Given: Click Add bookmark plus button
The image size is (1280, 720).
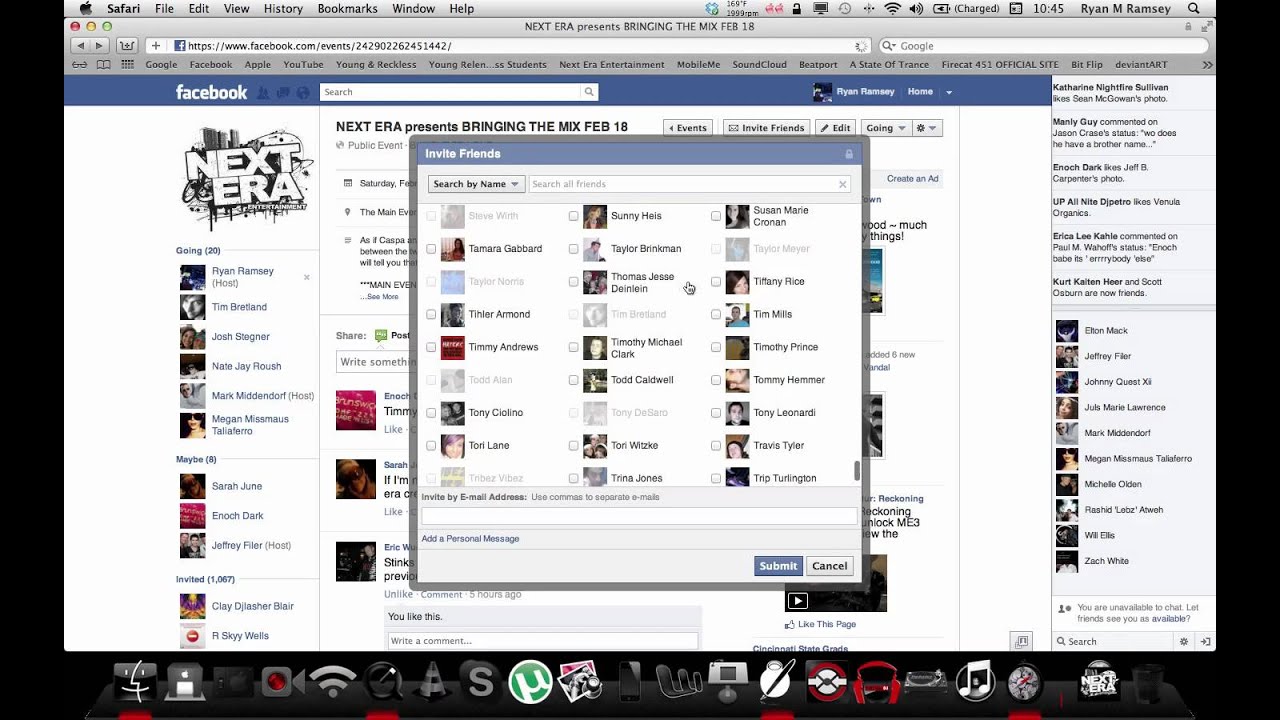Looking at the screenshot, I should click(155, 46).
